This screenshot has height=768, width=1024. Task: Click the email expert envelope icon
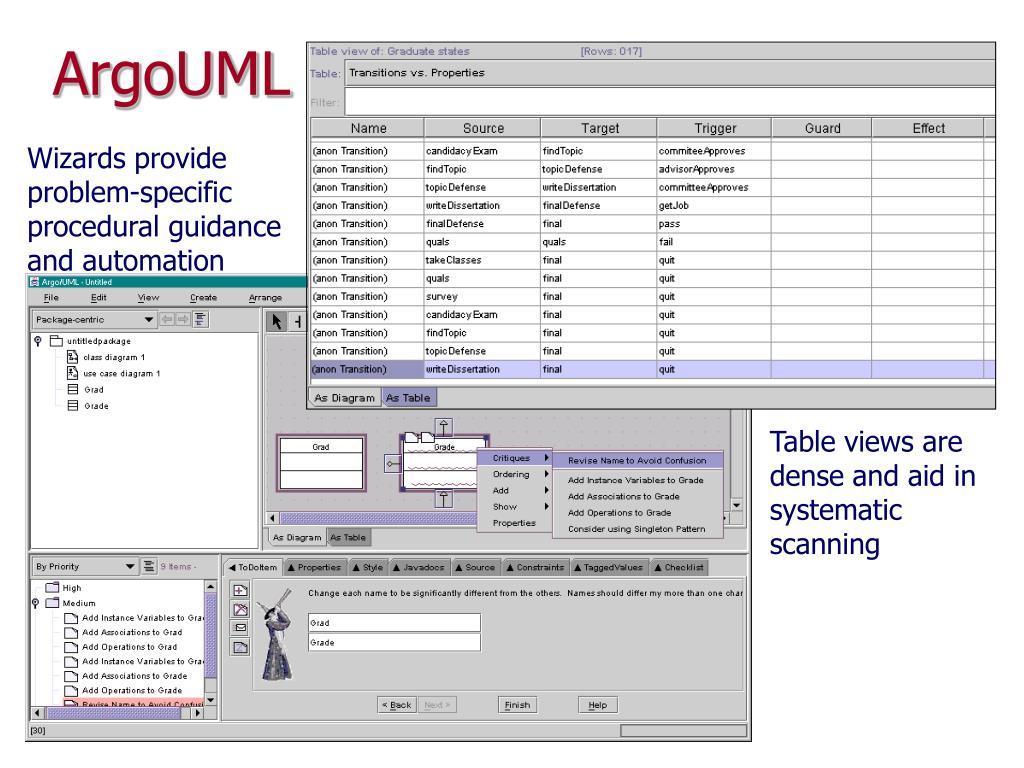click(240, 628)
